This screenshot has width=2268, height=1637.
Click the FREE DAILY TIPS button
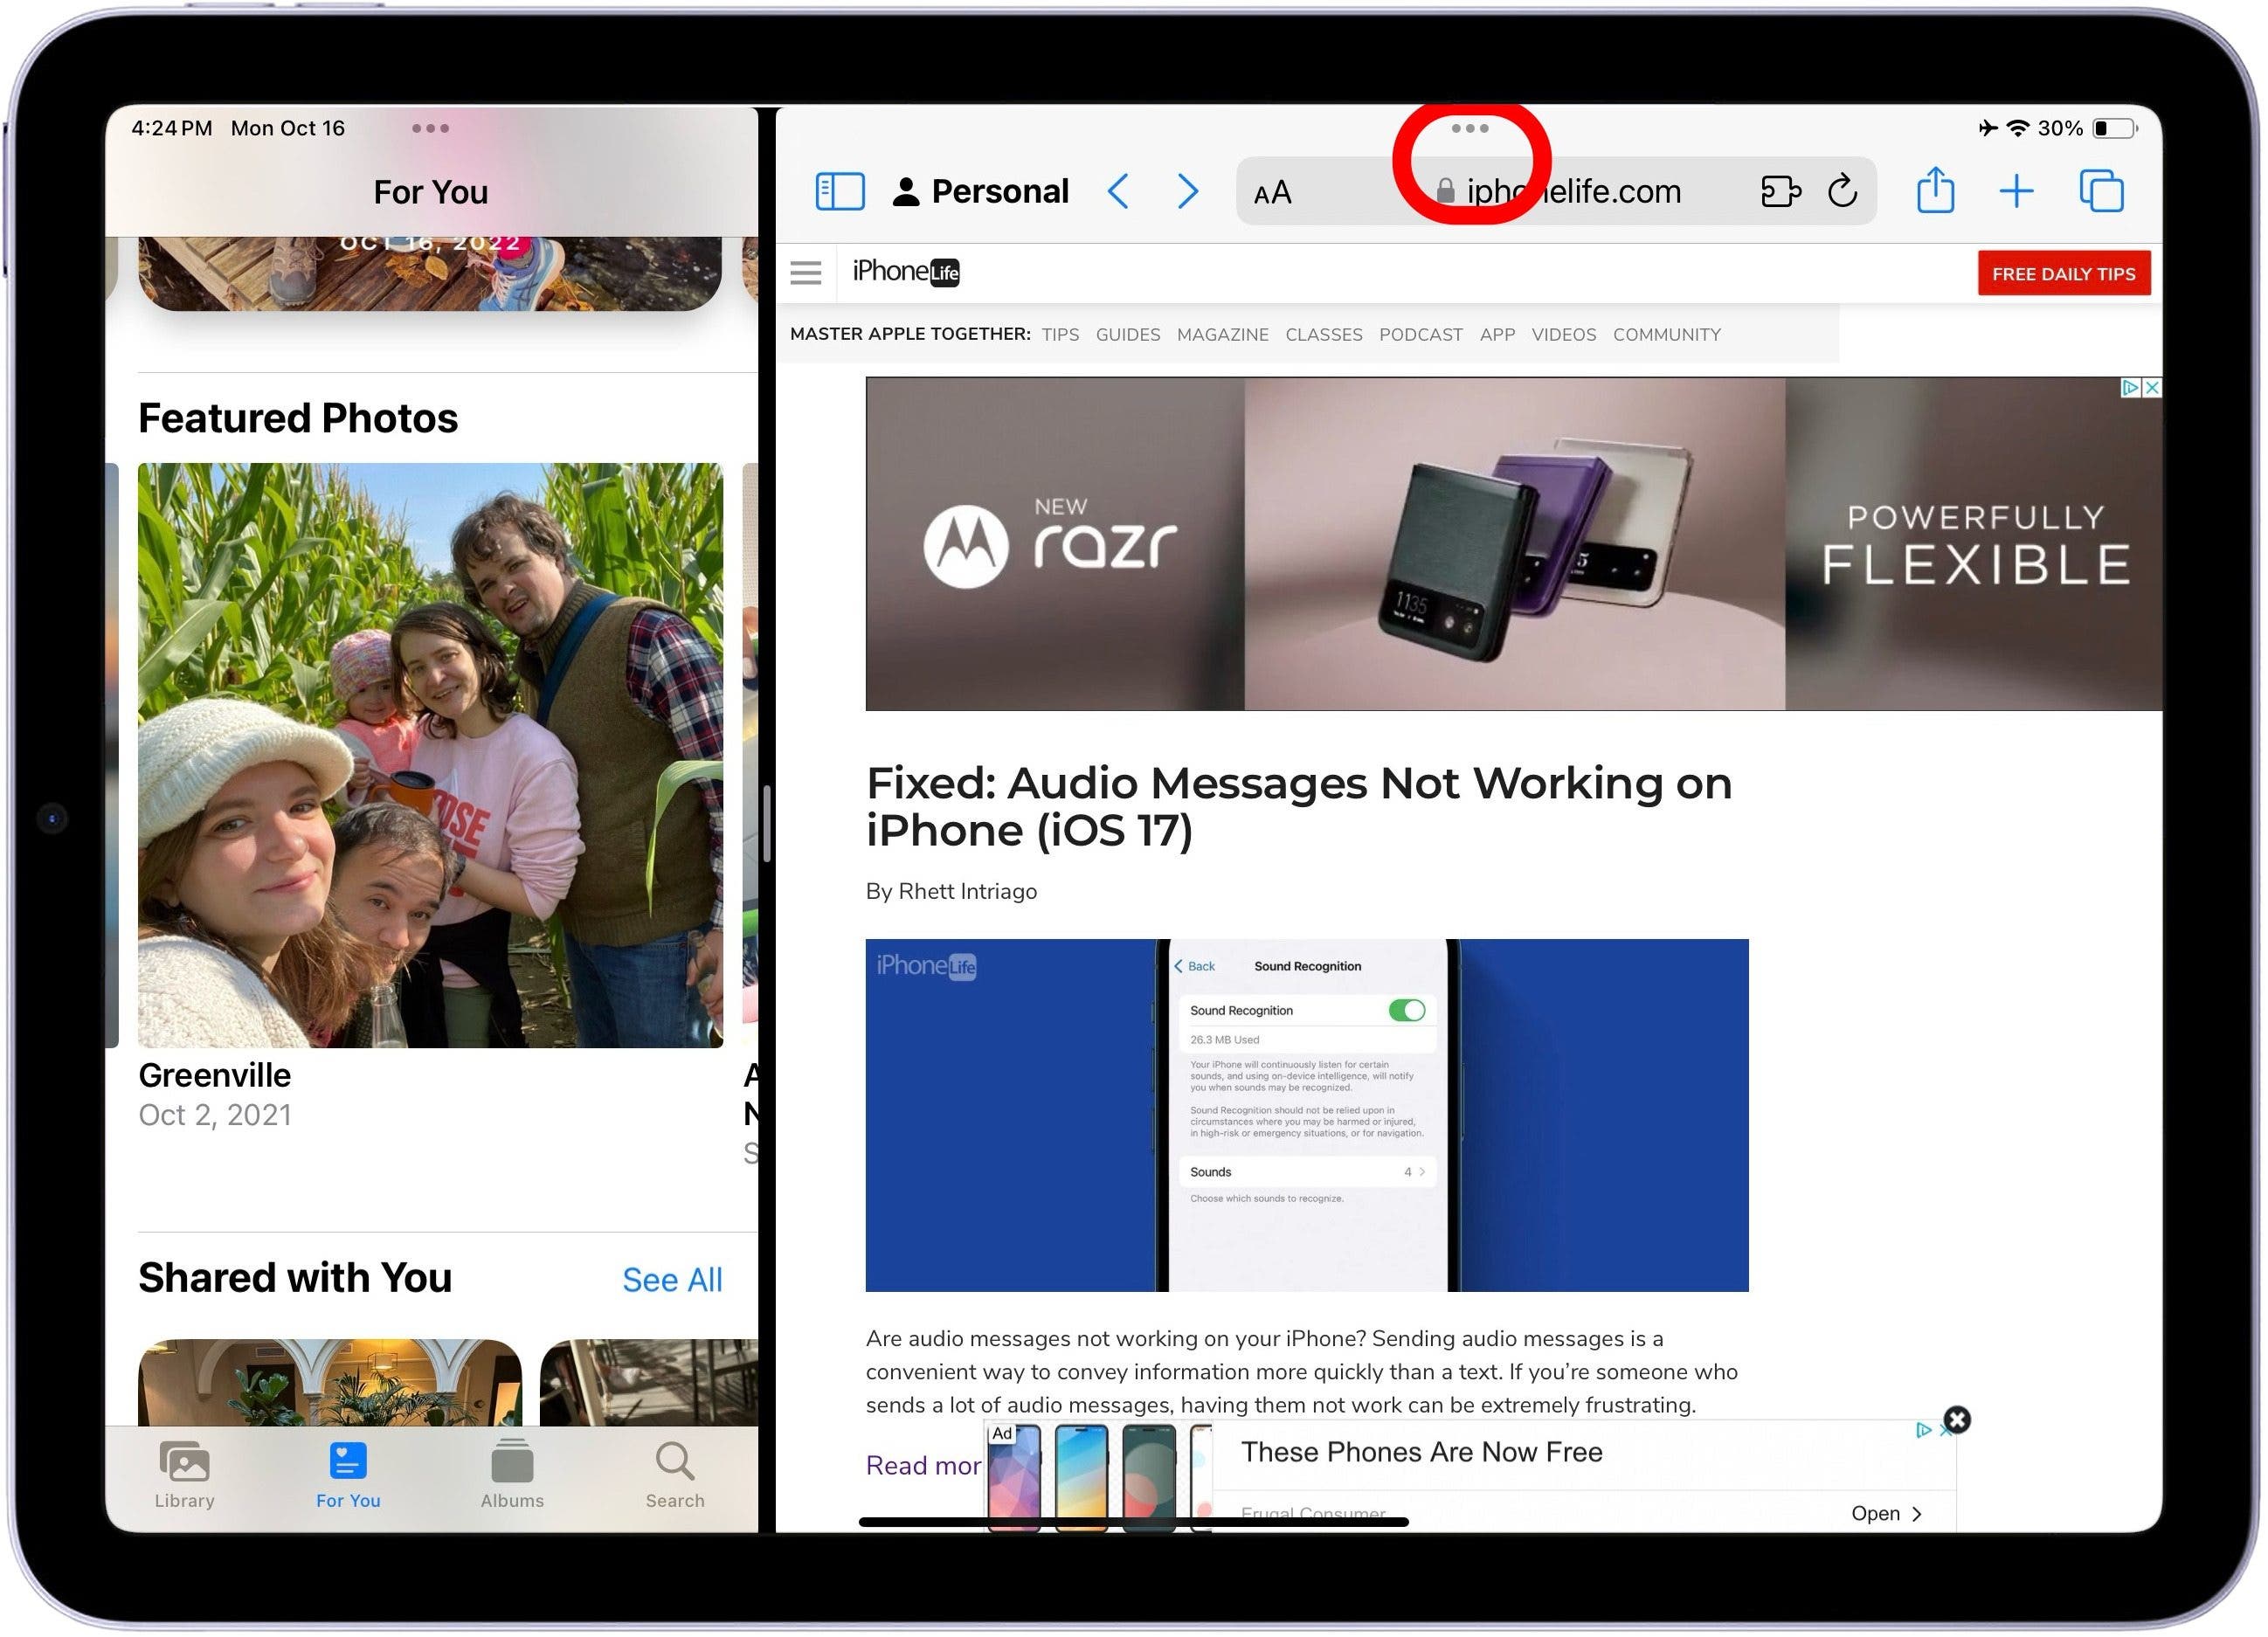[x=2062, y=274]
